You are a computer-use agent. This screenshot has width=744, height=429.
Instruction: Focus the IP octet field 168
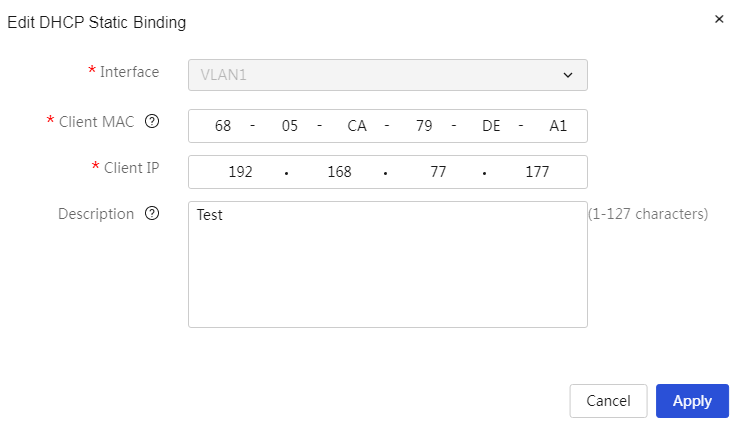click(339, 172)
